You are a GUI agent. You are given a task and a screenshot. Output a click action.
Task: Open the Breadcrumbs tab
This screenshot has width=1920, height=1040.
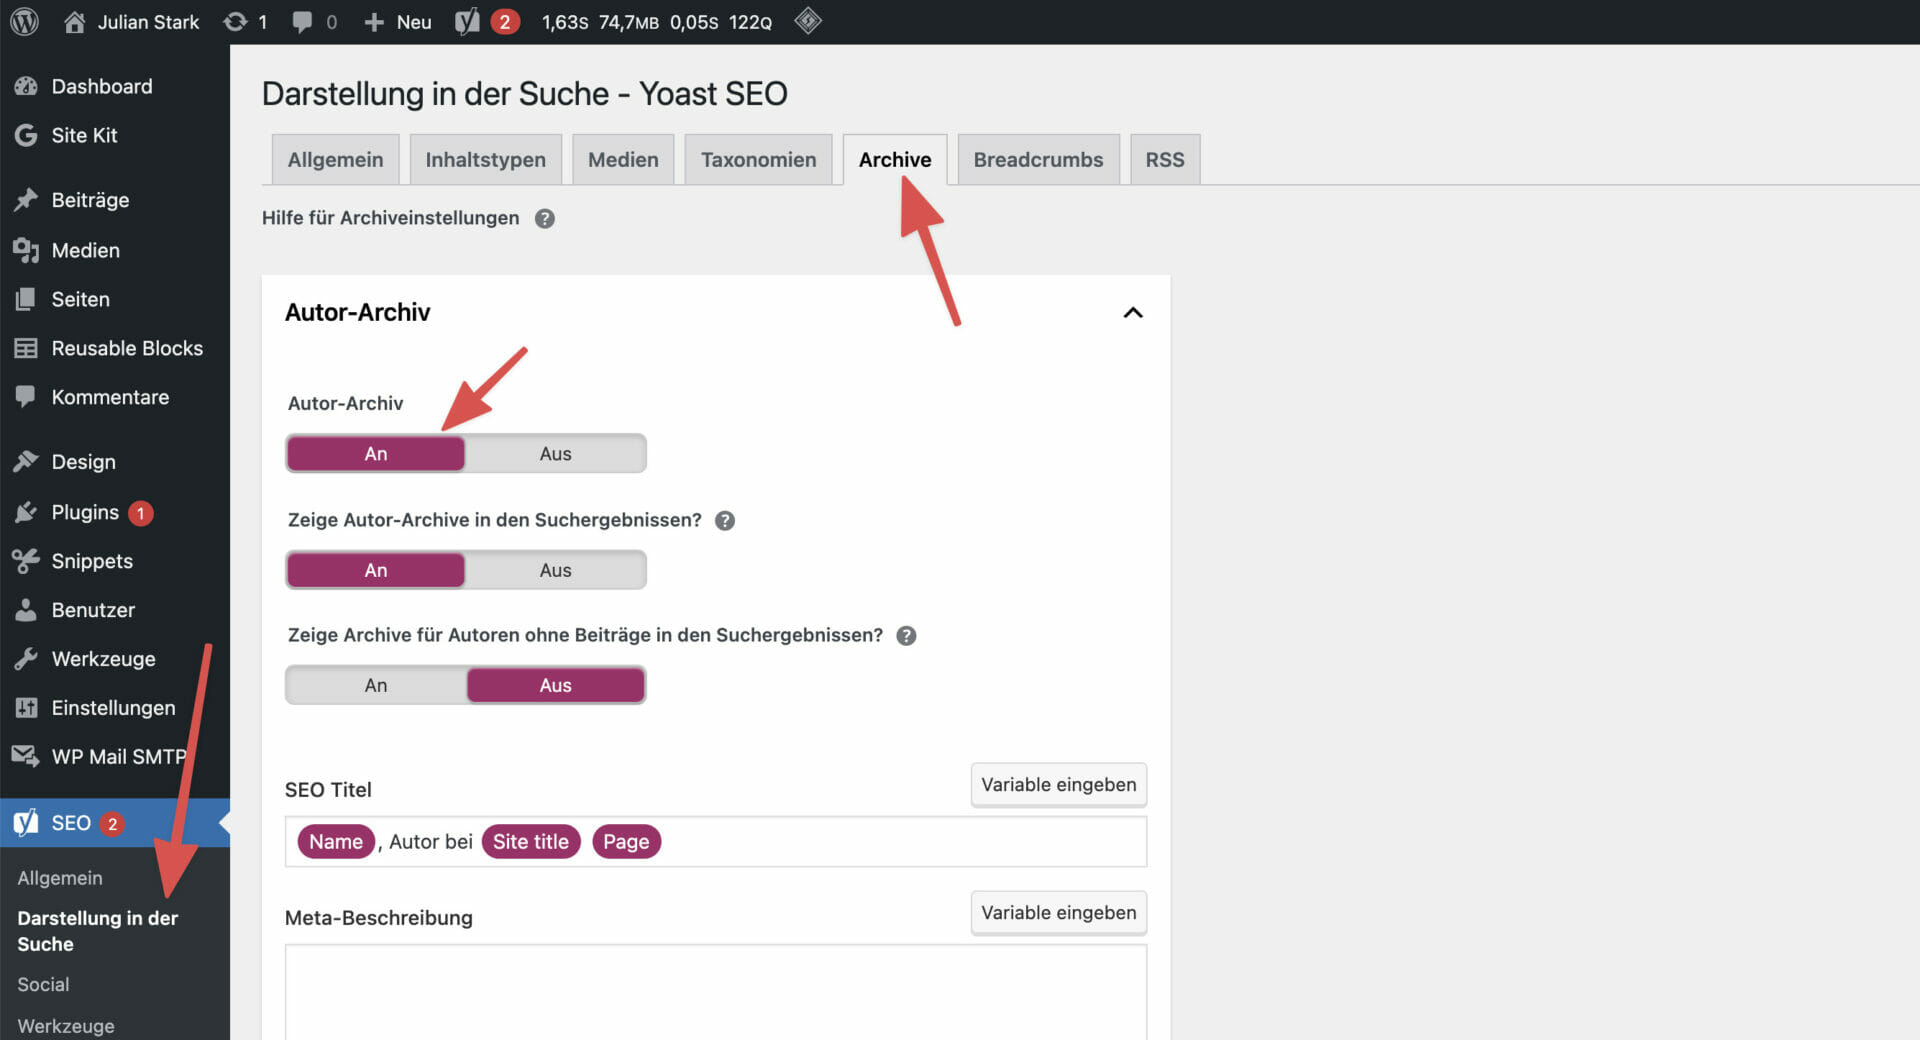(1038, 160)
